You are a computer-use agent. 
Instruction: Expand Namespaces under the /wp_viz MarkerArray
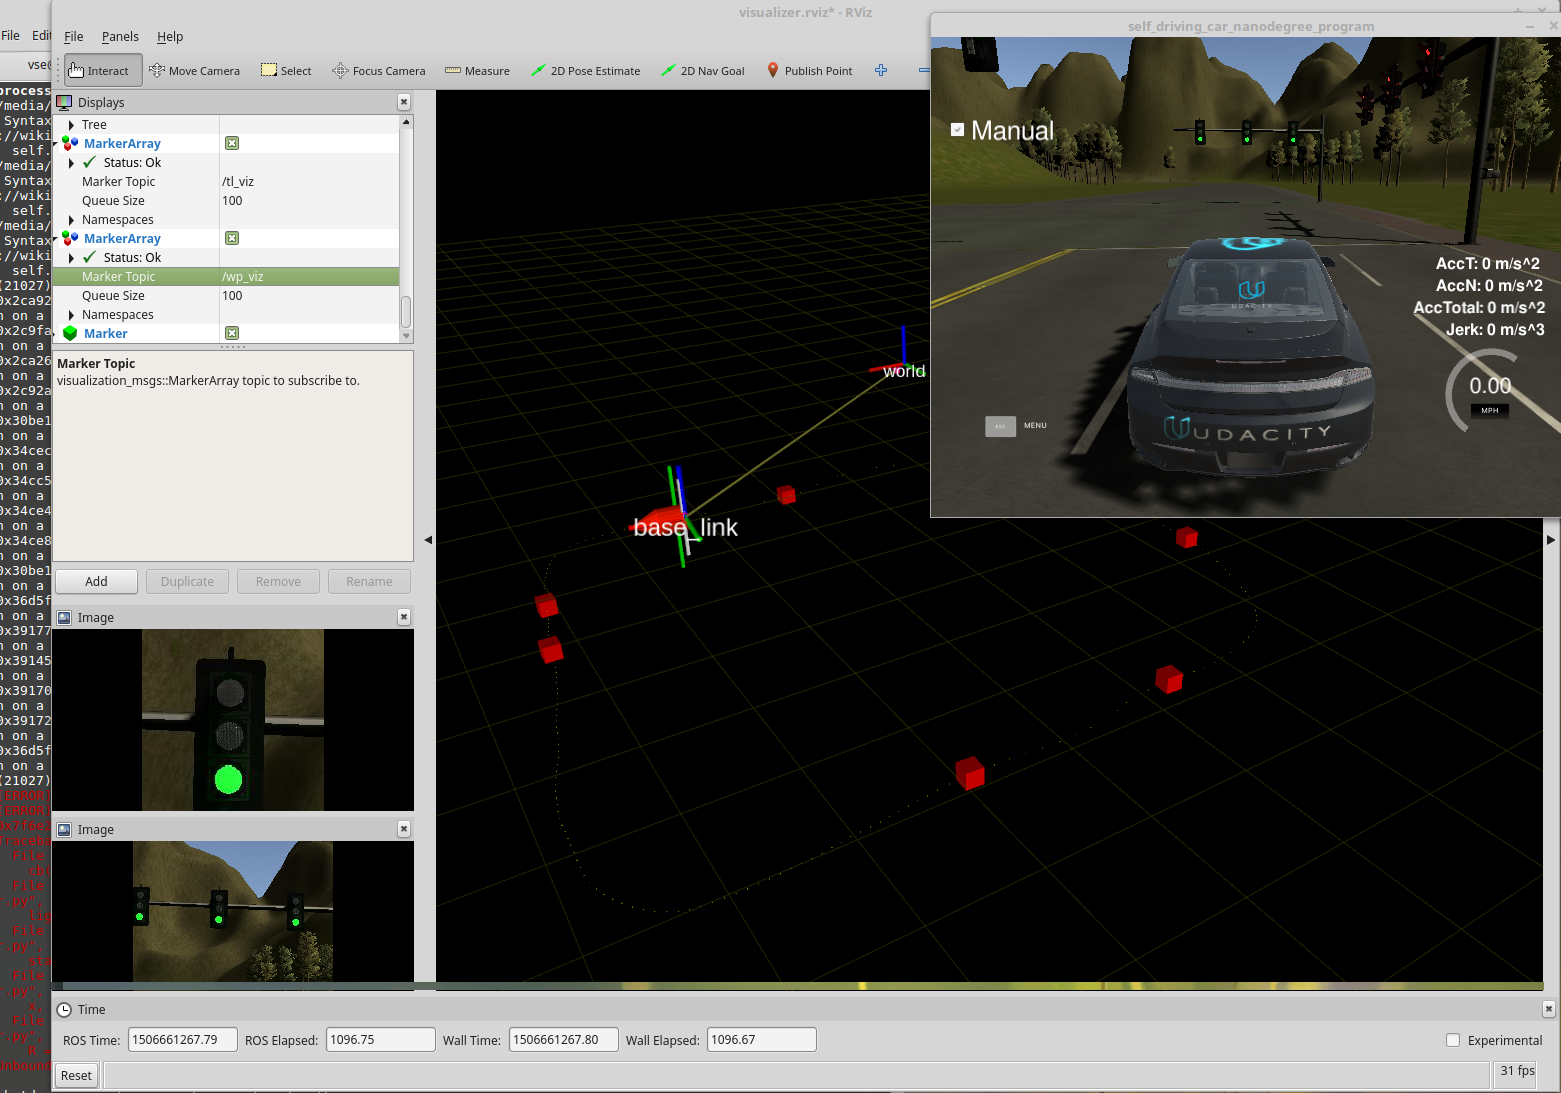tap(71, 315)
